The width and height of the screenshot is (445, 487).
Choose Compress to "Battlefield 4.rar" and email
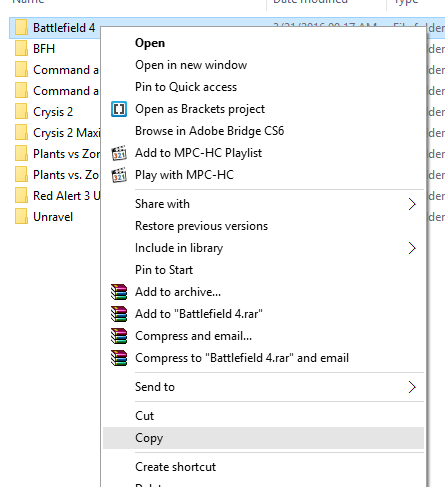click(x=263, y=358)
